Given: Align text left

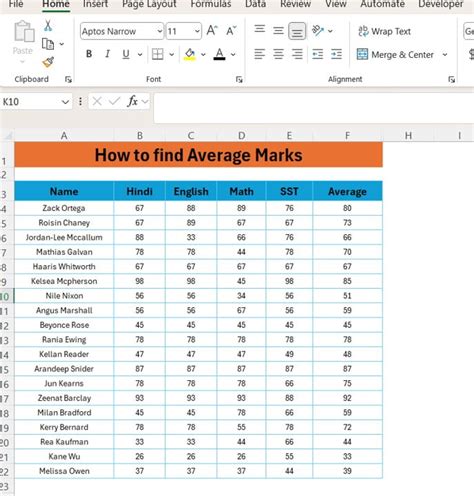Looking at the screenshot, I should (260, 54).
